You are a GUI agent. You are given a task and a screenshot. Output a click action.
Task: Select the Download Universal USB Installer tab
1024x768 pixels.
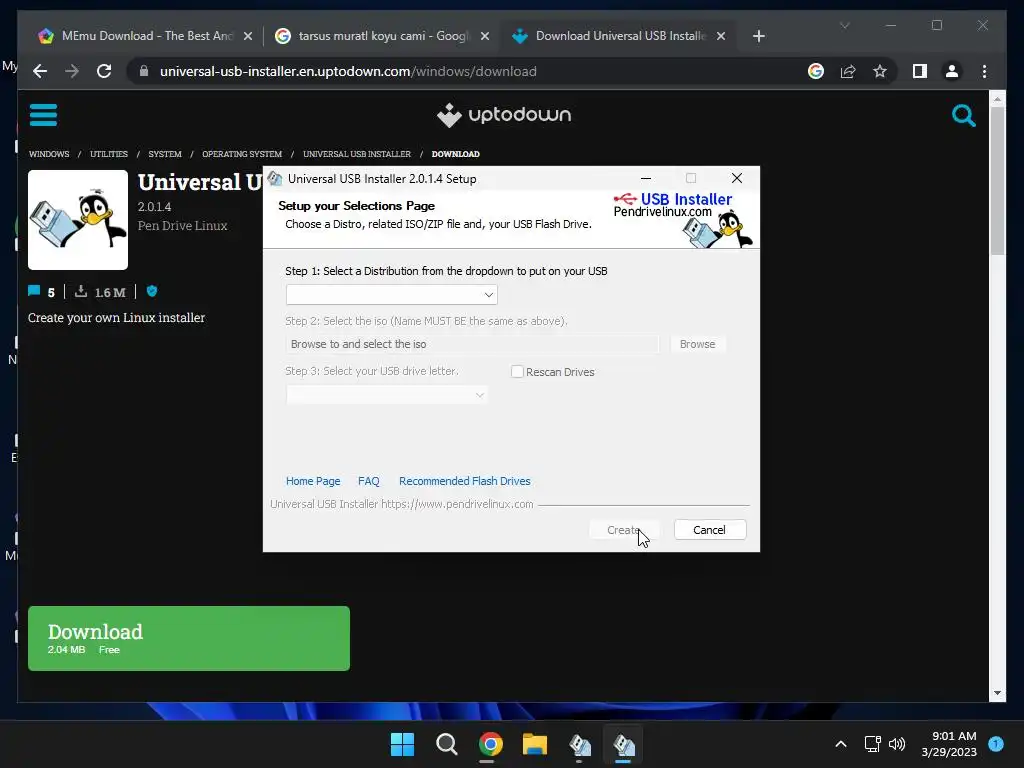pos(619,36)
